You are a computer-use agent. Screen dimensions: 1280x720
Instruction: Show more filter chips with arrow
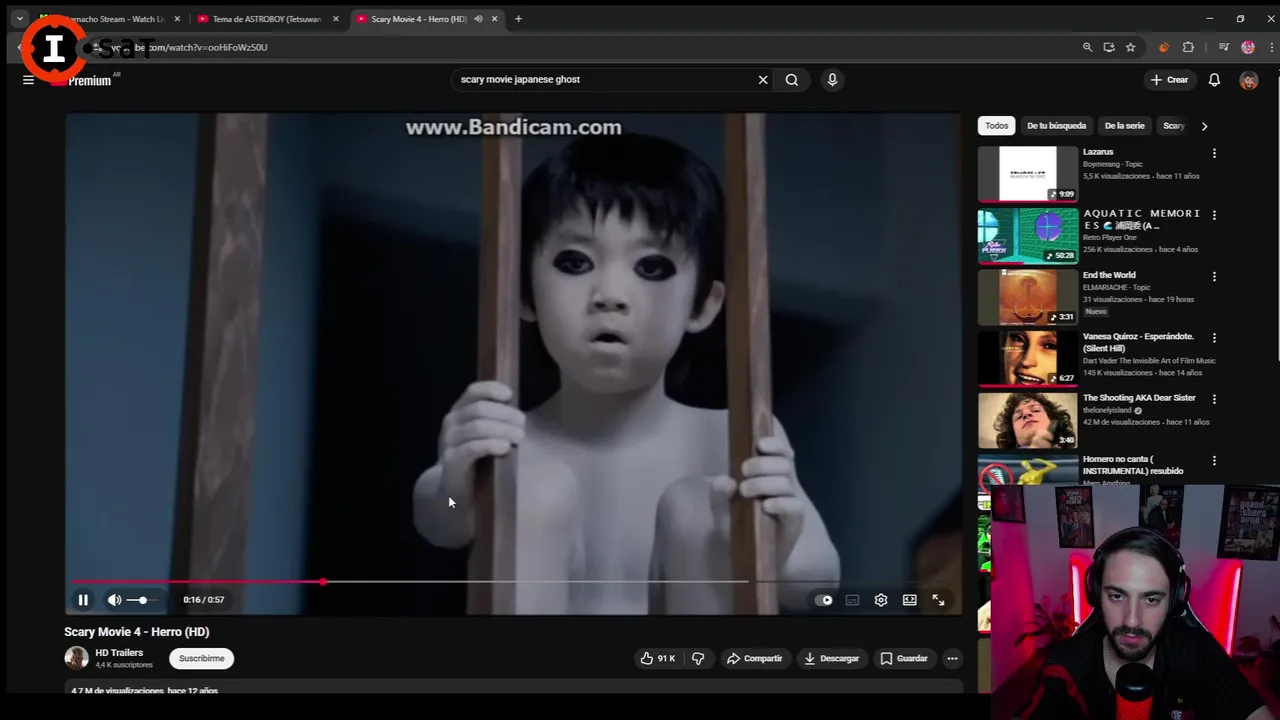[x=1204, y=126]
